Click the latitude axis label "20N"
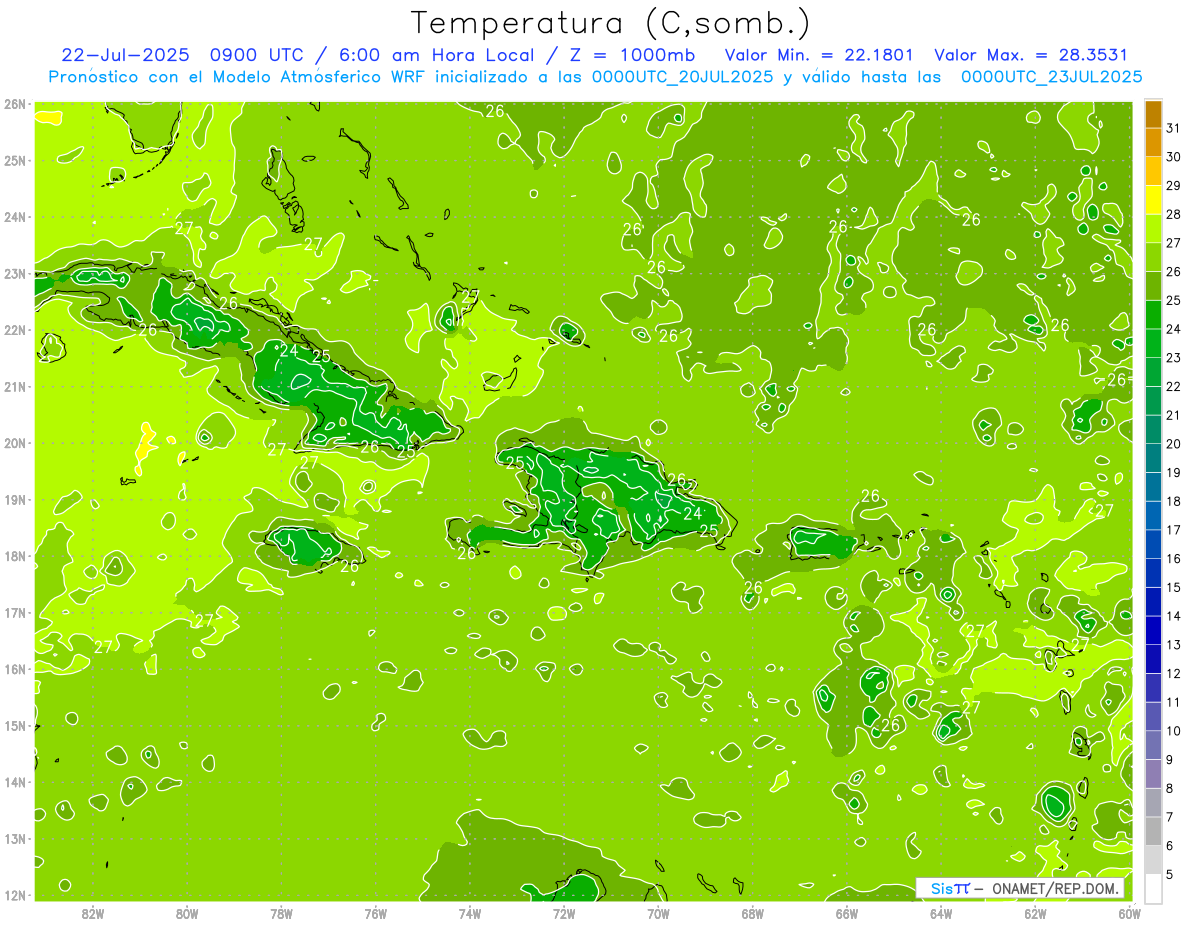This screenshot has width=1200, height=927. (14, 443)
